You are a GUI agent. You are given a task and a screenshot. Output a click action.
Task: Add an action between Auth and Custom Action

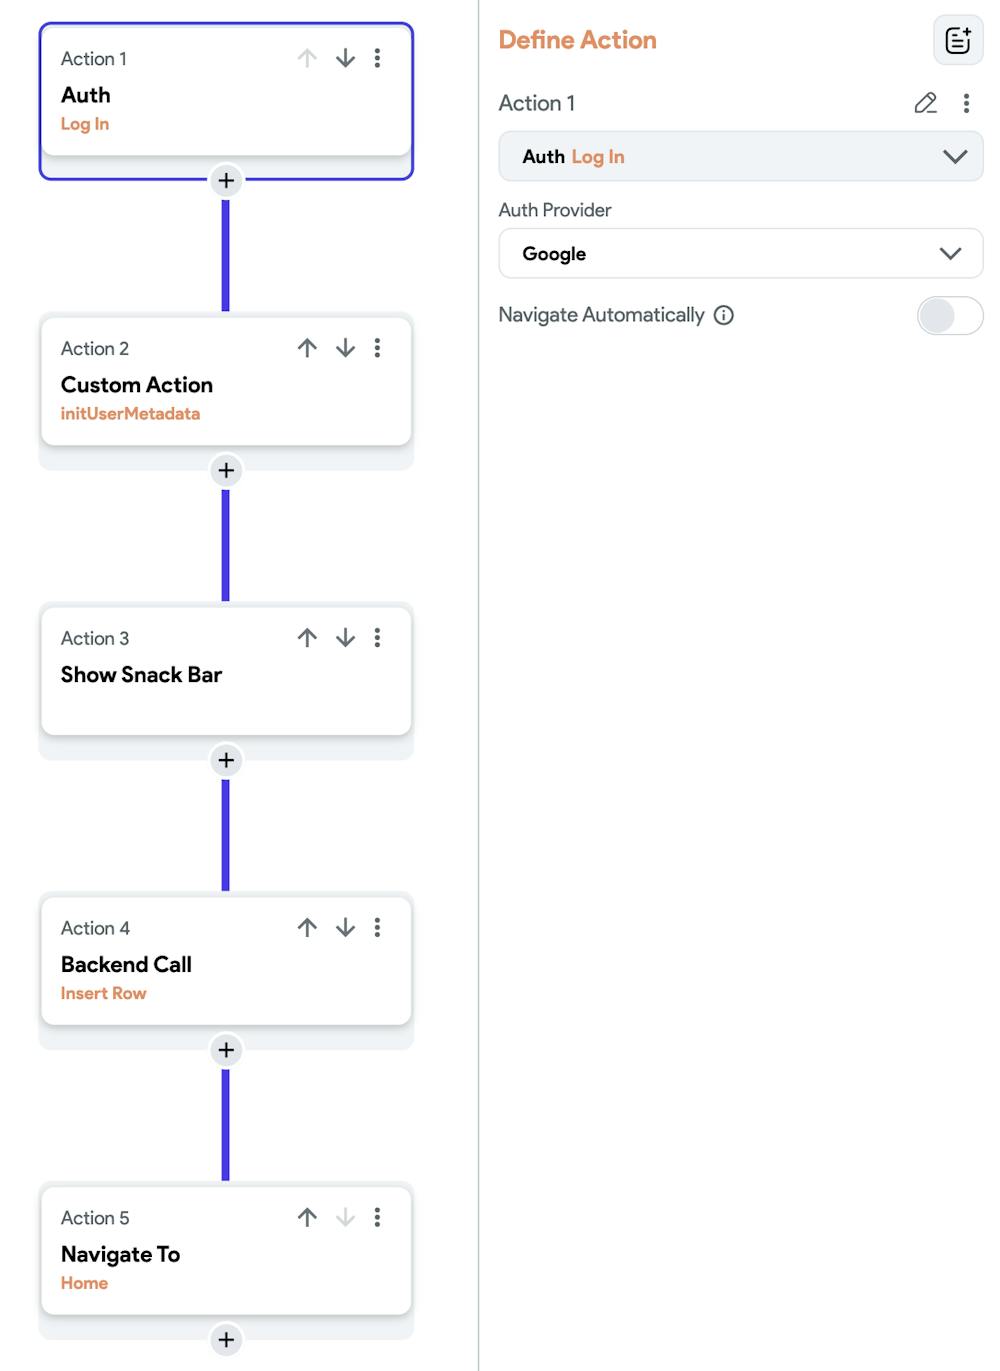(226, 180)
